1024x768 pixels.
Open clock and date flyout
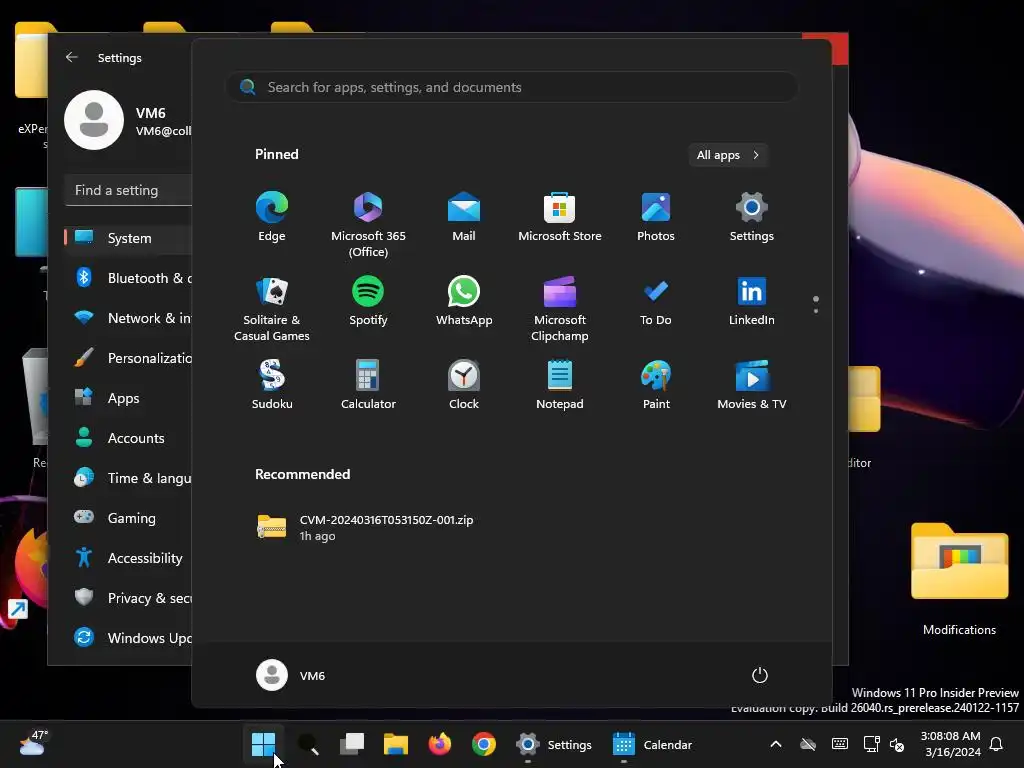tap(951, 744)
